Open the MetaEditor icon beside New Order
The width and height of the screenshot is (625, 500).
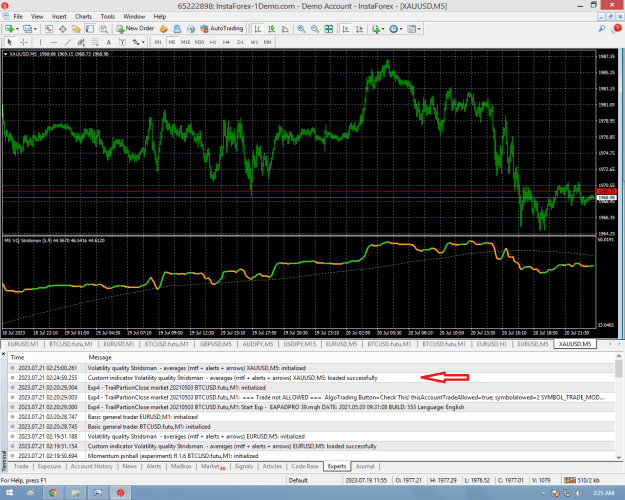(x=163, y=29)
